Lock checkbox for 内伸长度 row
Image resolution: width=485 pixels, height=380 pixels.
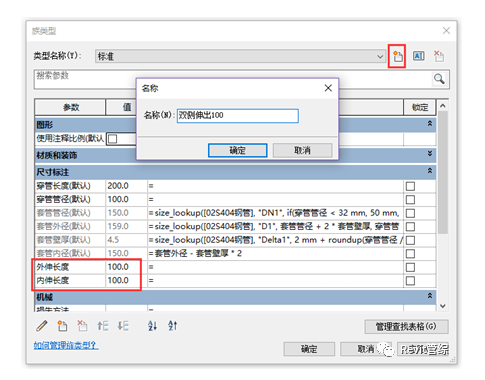tap(410, 281)
